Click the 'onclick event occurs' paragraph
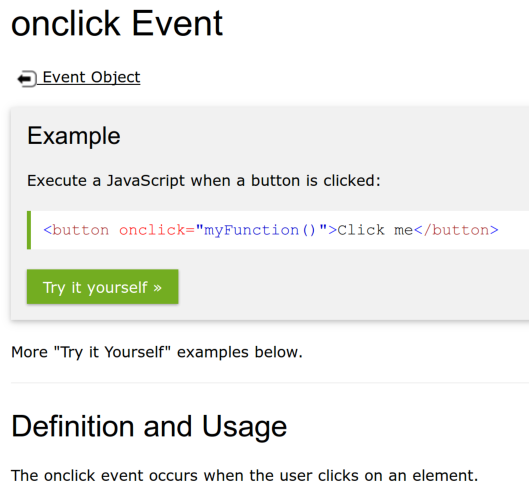Screen dimensions: 529x497 coord(245,476)
